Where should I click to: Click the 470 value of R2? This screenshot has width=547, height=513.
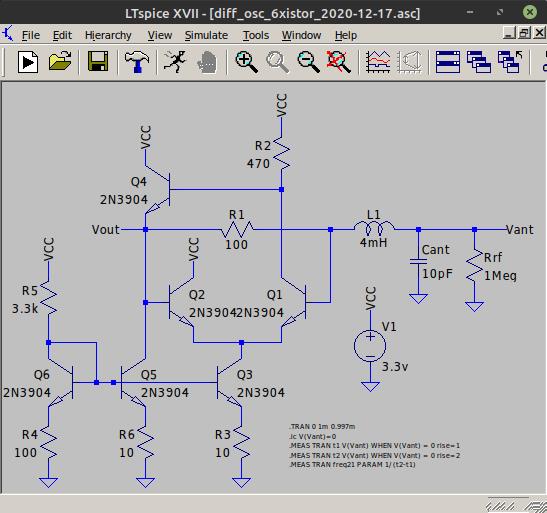tap(258, 164)
